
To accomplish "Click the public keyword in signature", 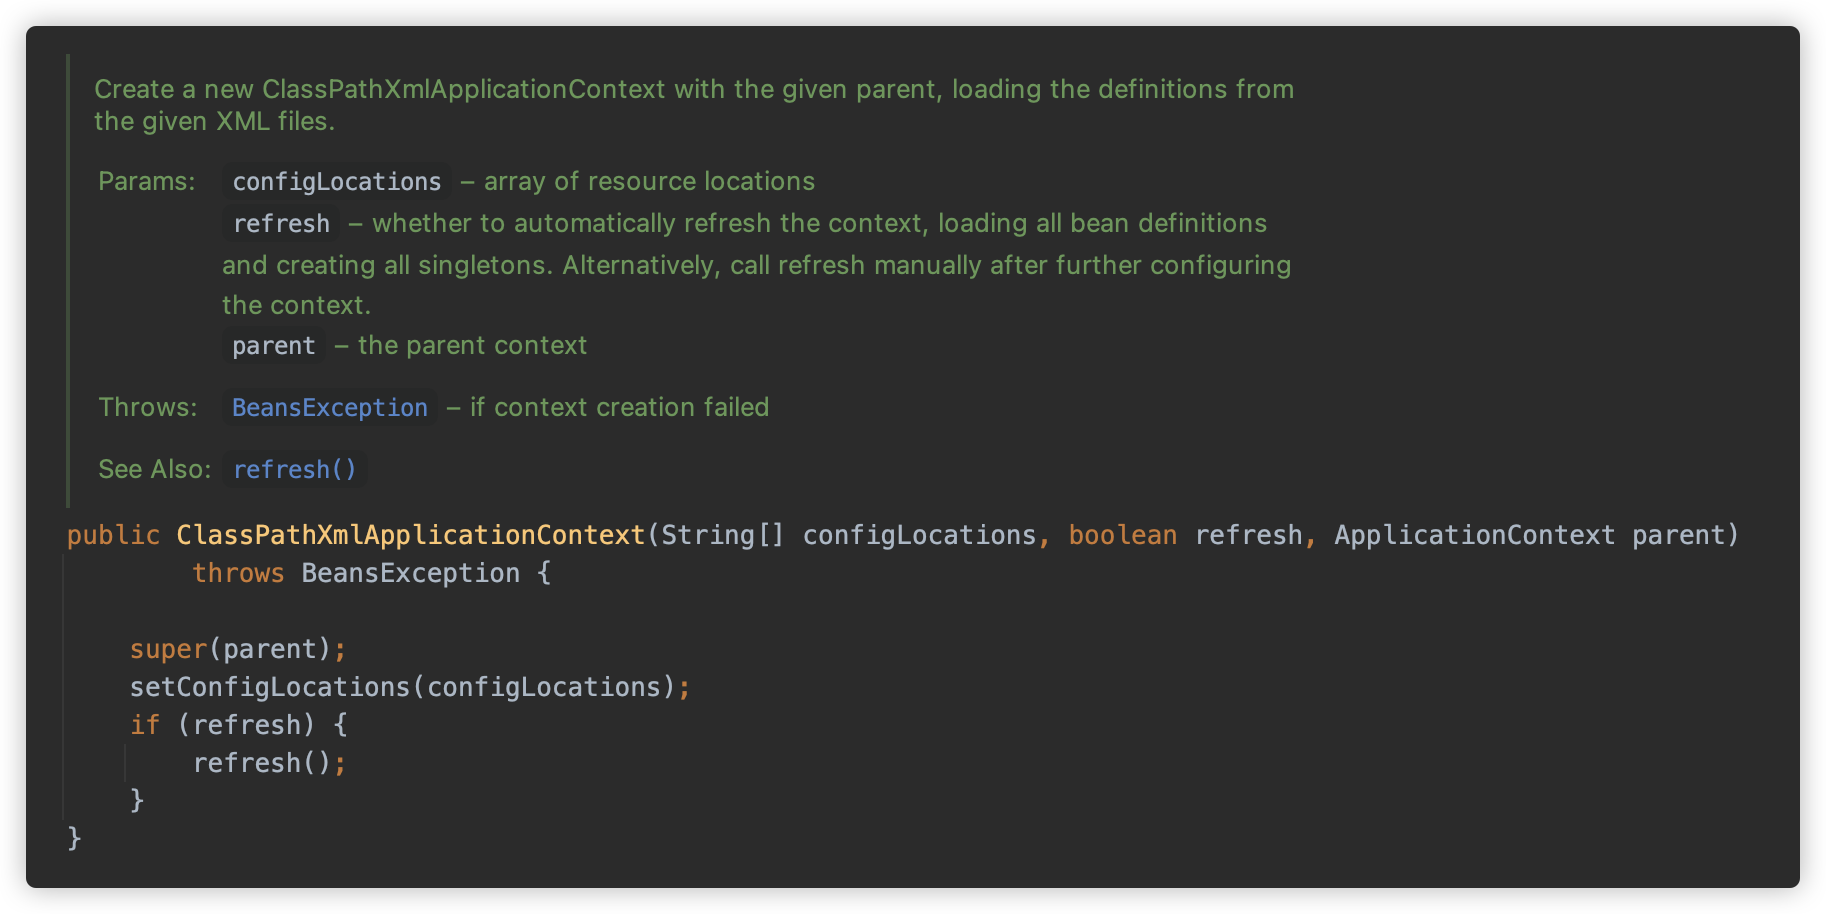I will pyautogui.click(x=113, y=535).
